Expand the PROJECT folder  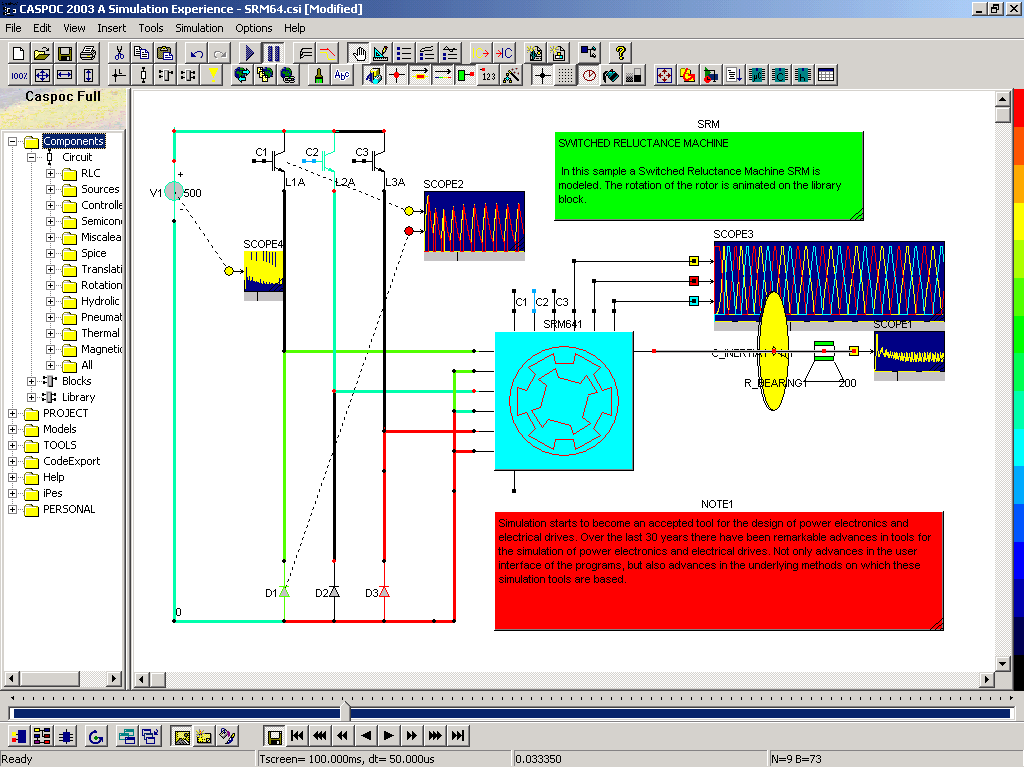click(12, 413)
